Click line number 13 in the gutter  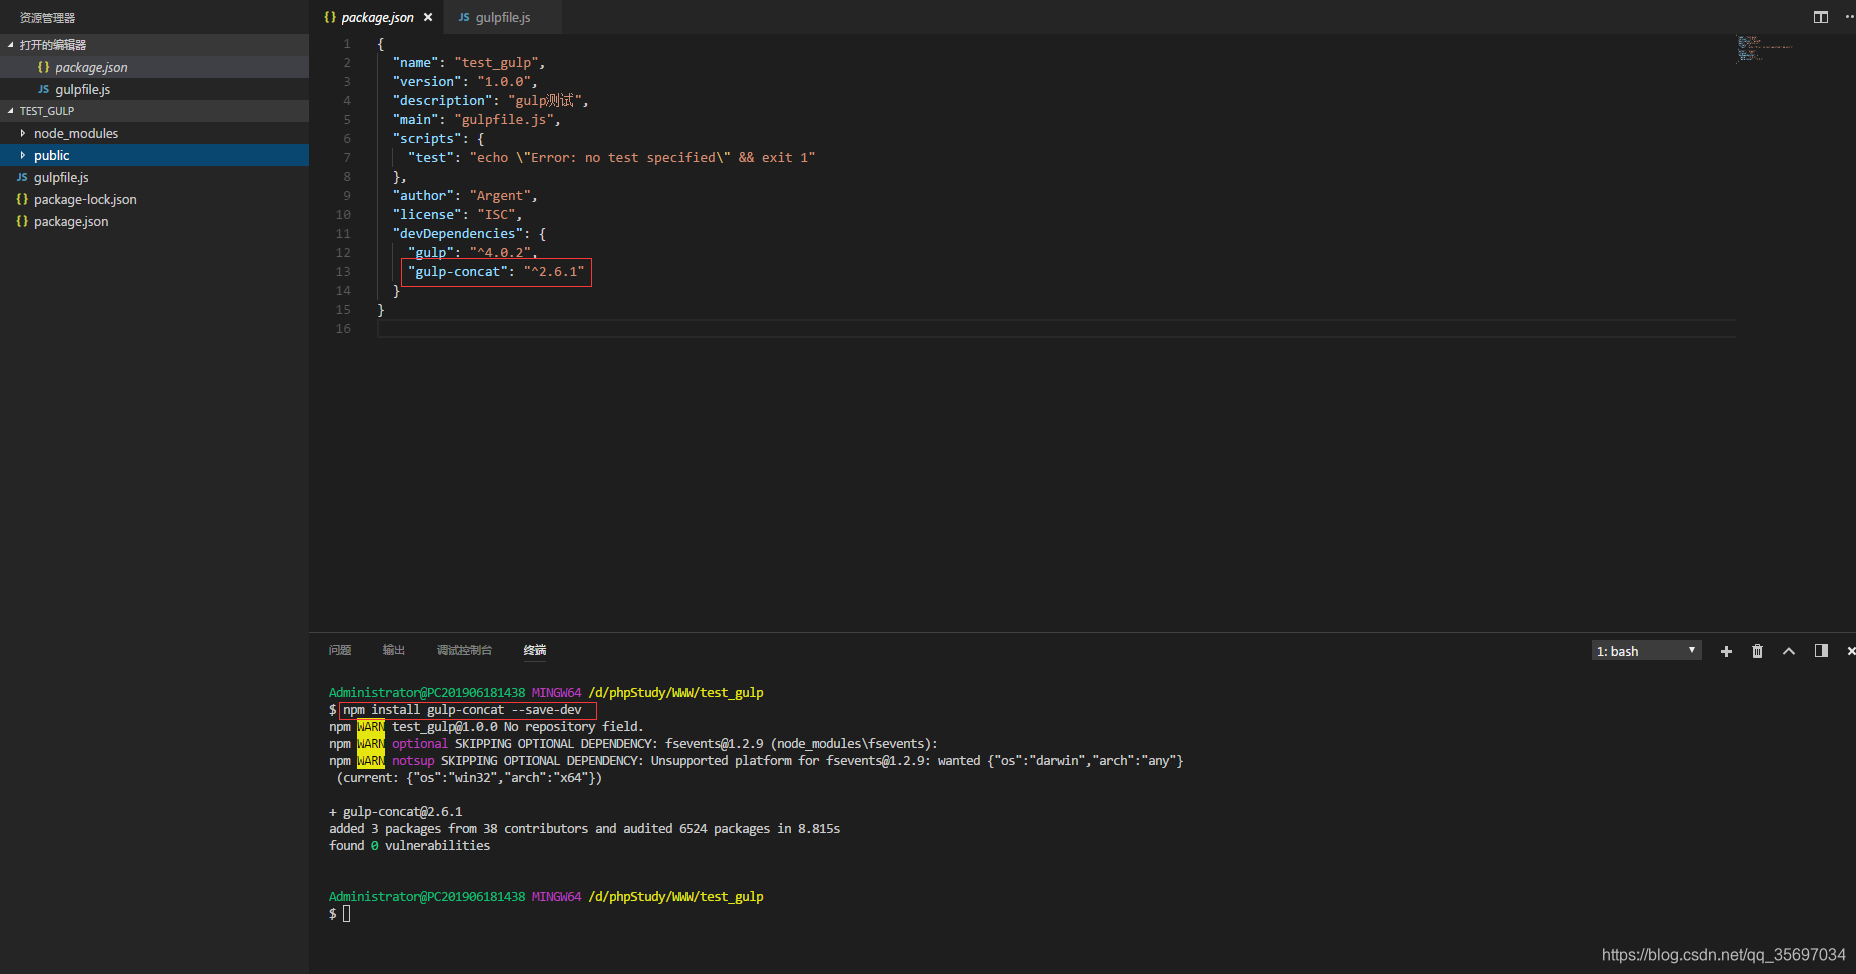point(343,272)
